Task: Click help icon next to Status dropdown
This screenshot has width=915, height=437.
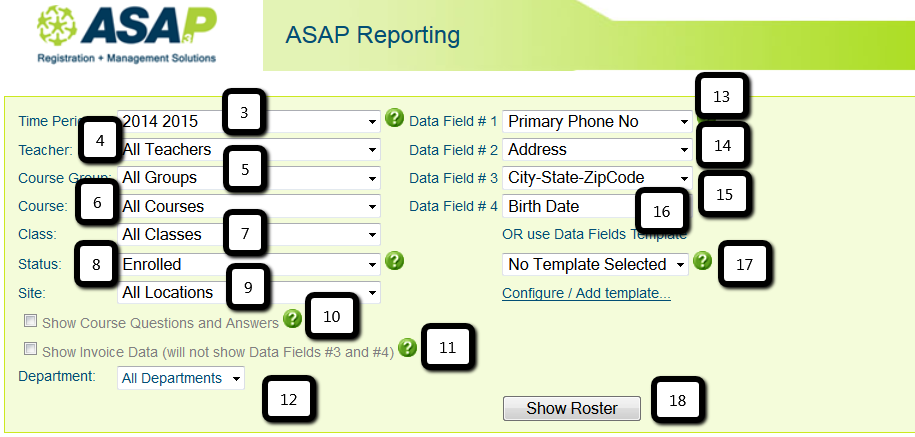Action: tap(395, 261)
